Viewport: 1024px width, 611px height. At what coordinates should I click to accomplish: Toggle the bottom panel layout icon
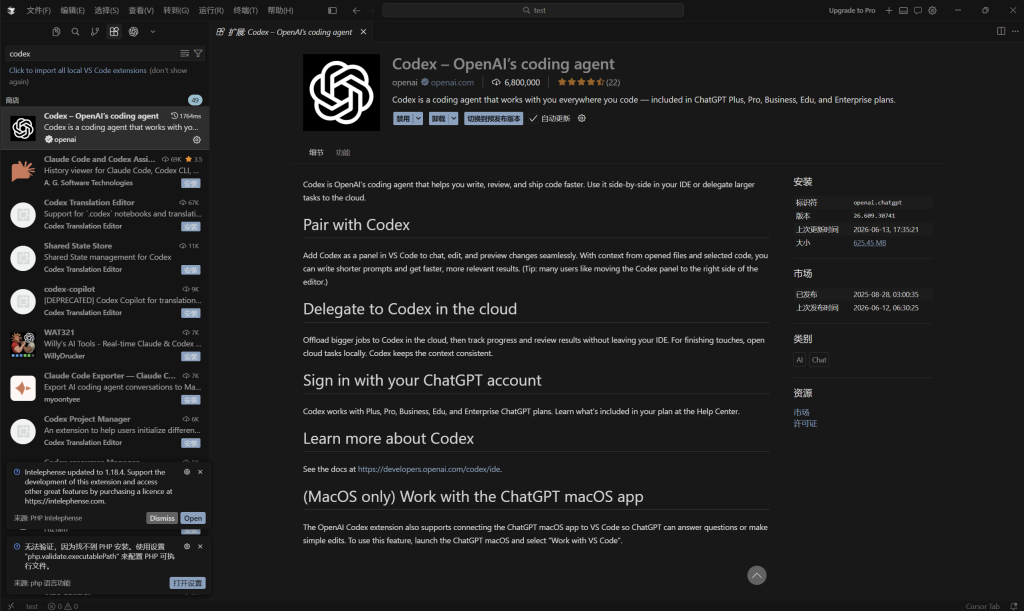[903, 10]
